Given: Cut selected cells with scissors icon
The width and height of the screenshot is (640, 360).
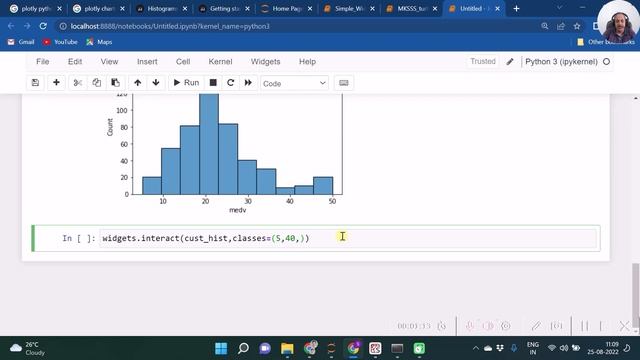Looking at the screenshot, I should tap(78, 83).
